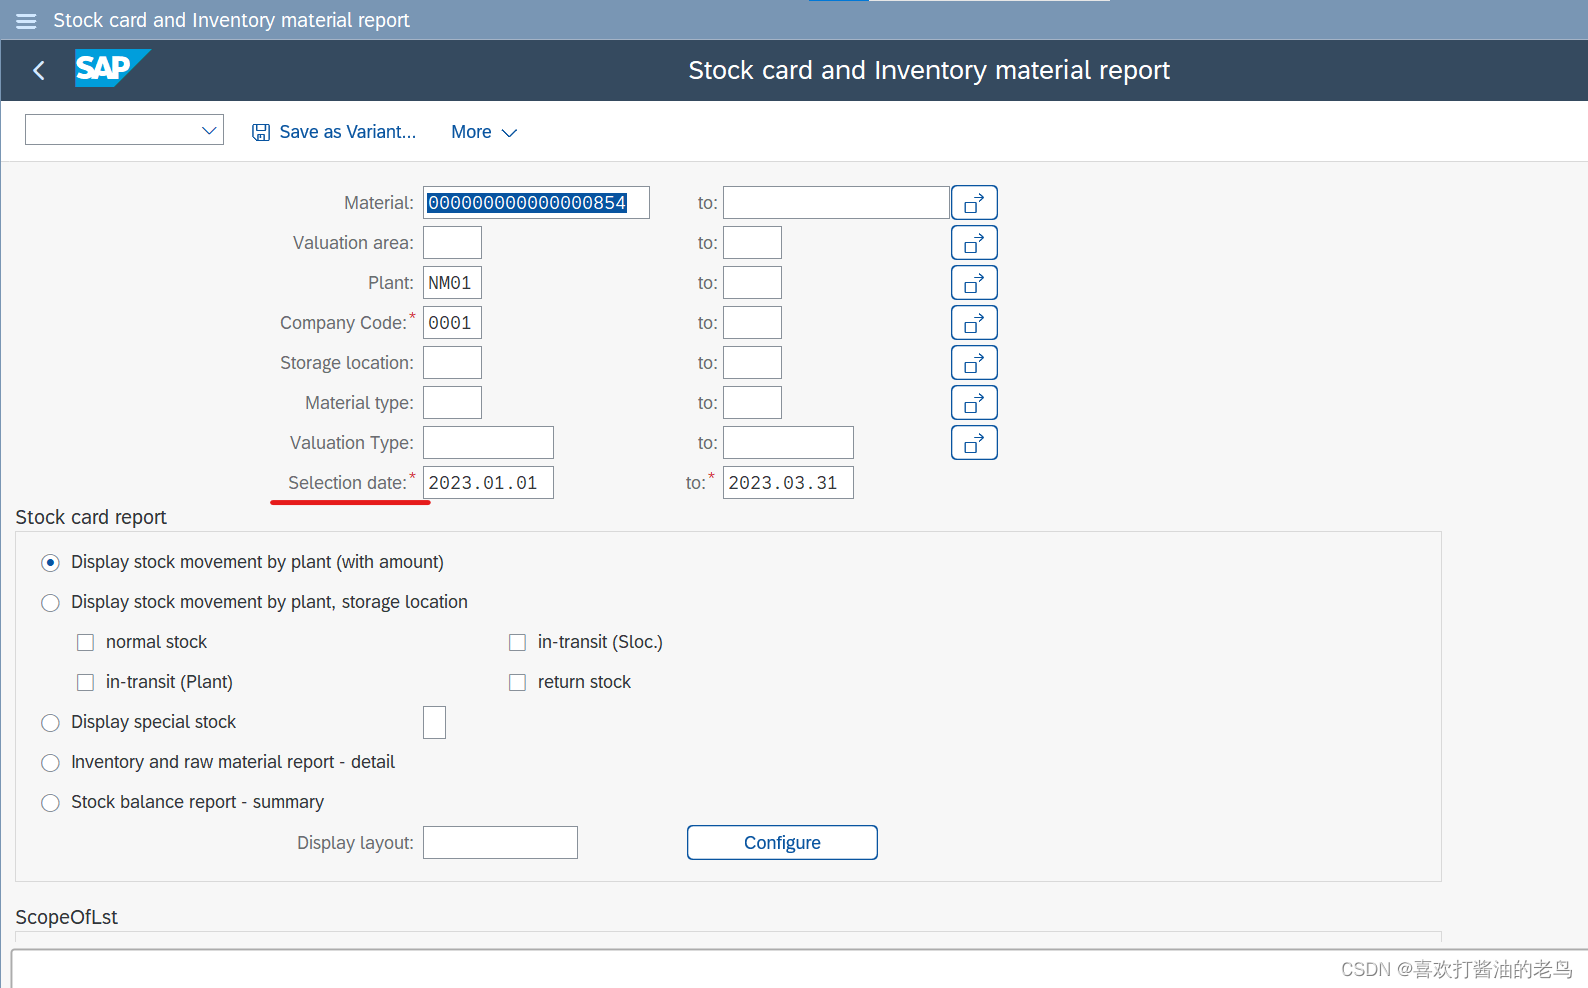Open multiple selection for Plant
The height and width of the screenshot is (988, 1588).
click(x=974, y=283)
